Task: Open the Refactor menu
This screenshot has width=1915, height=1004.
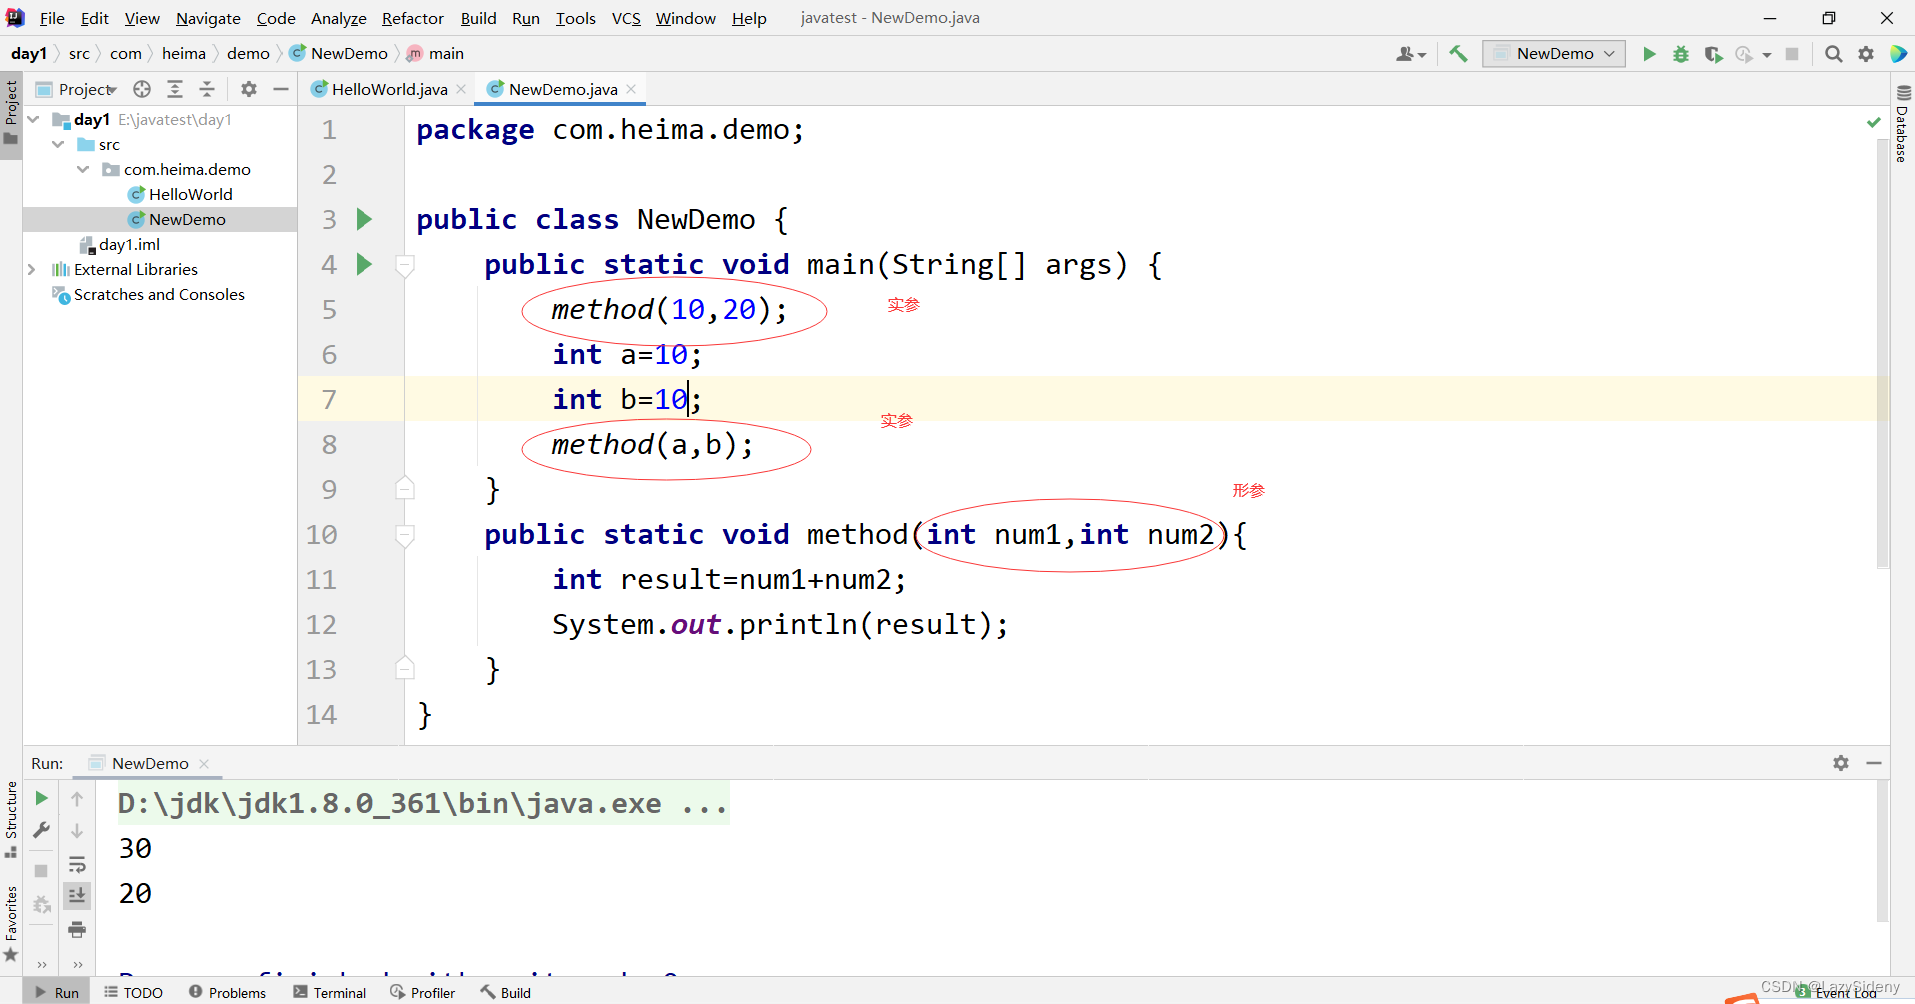Action: [x=412, y=18]
